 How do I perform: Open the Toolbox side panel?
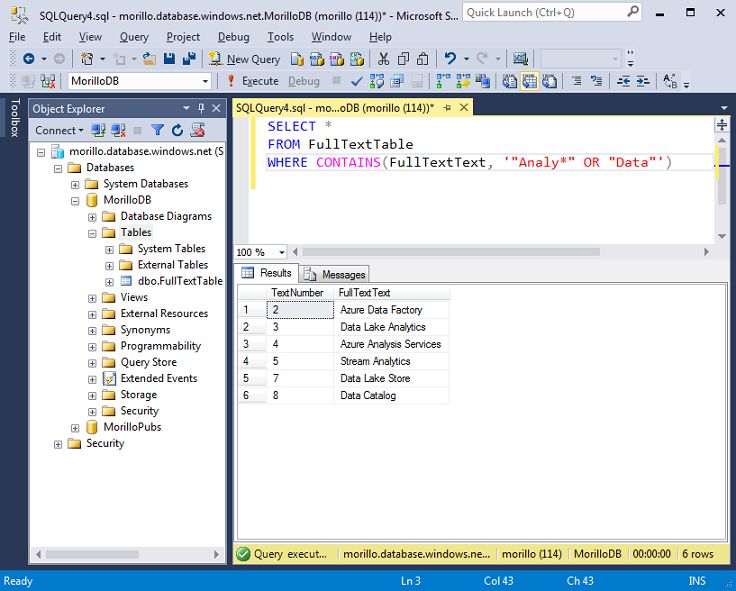pyautogui.click(x=15, y=117)
